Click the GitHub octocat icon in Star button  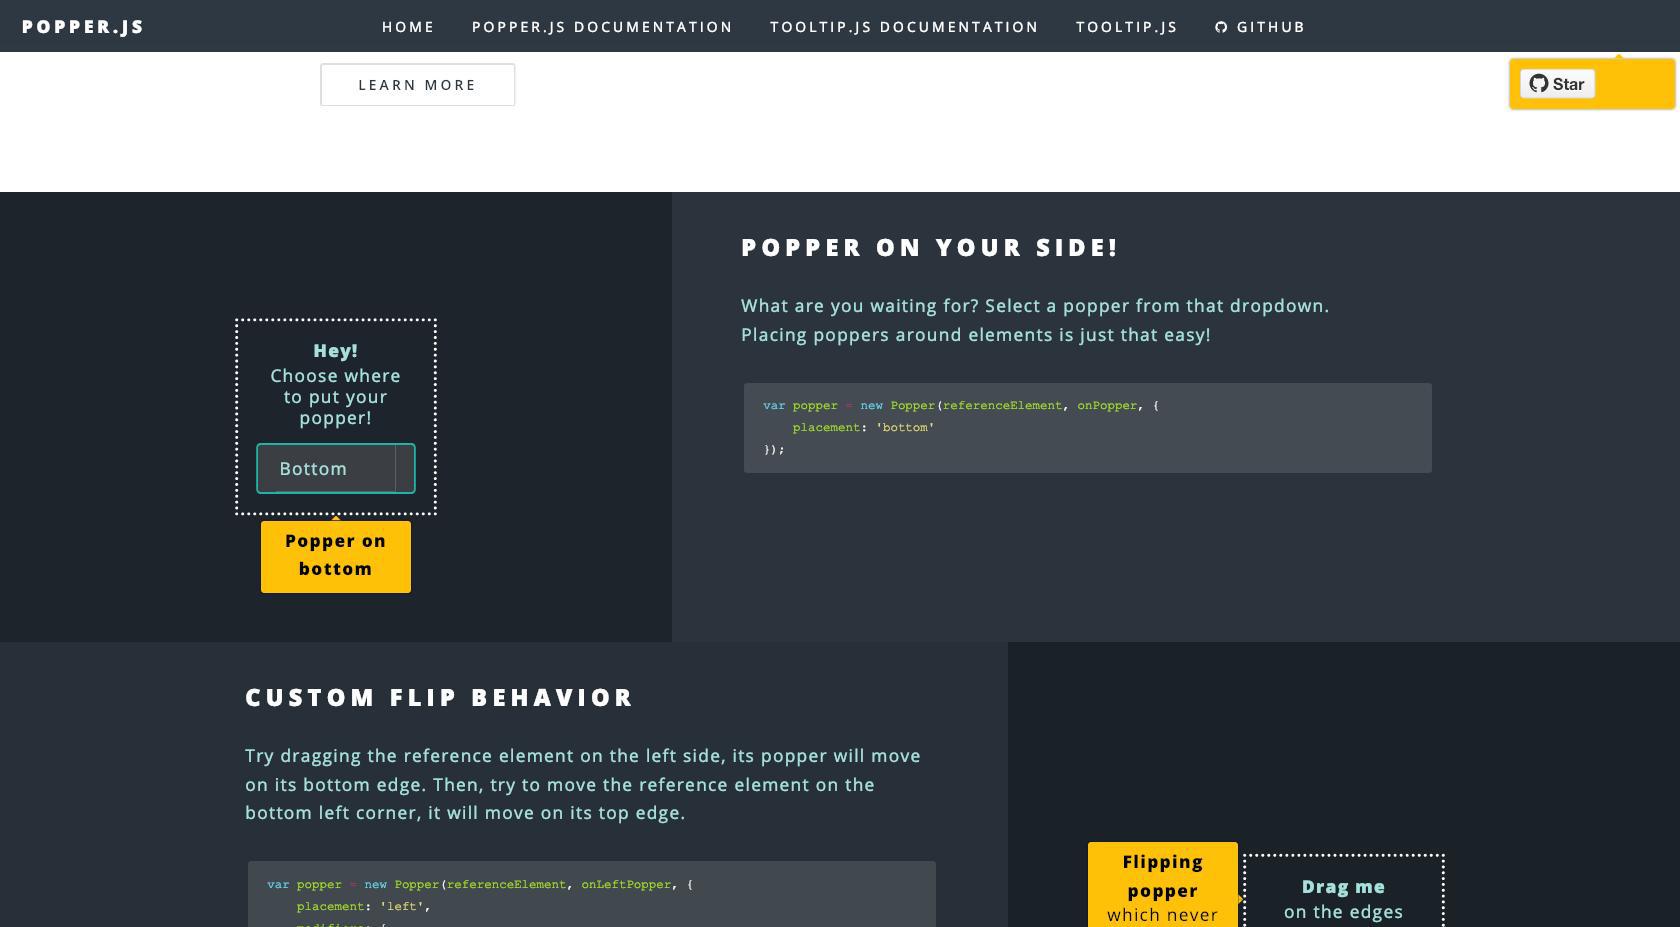point(1539,84)
